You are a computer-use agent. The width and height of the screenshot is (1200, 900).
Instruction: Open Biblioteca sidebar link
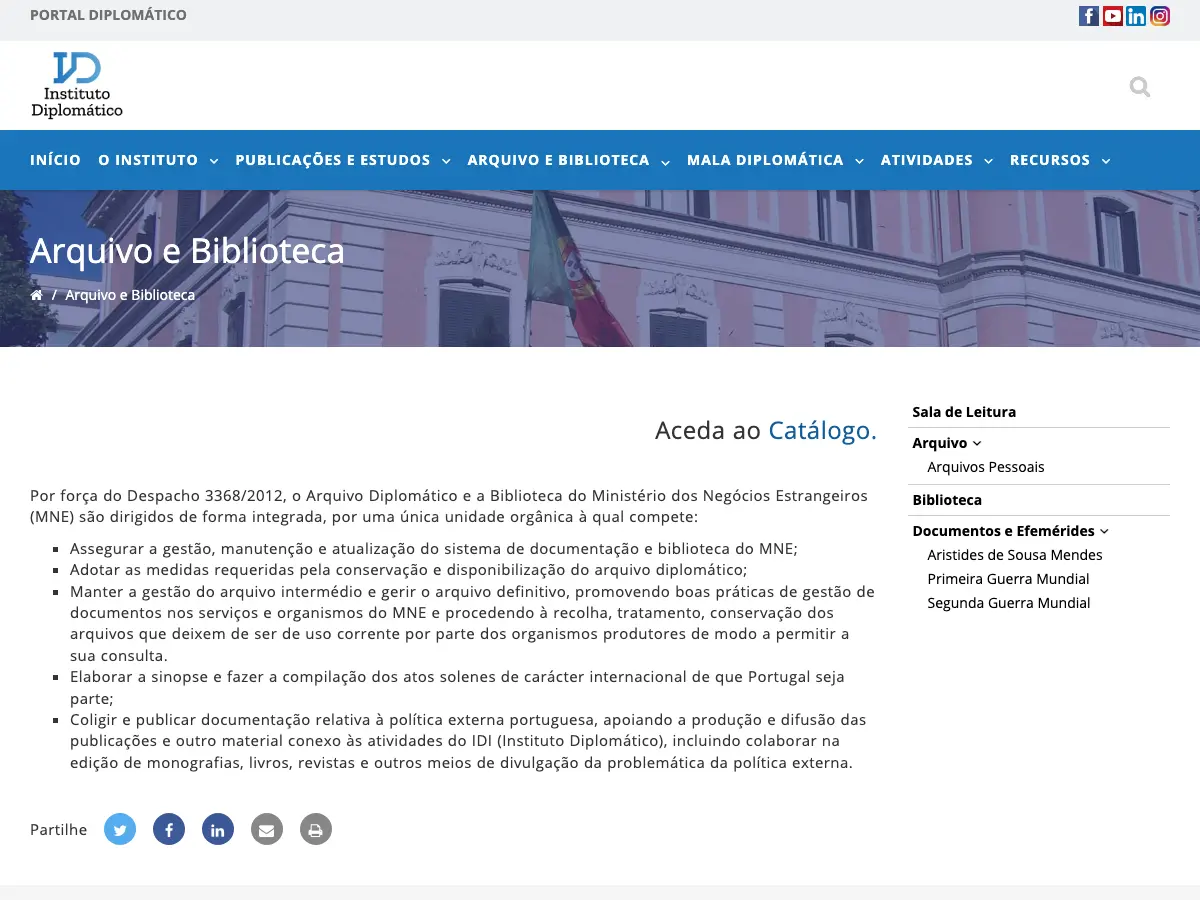point(947,500)
